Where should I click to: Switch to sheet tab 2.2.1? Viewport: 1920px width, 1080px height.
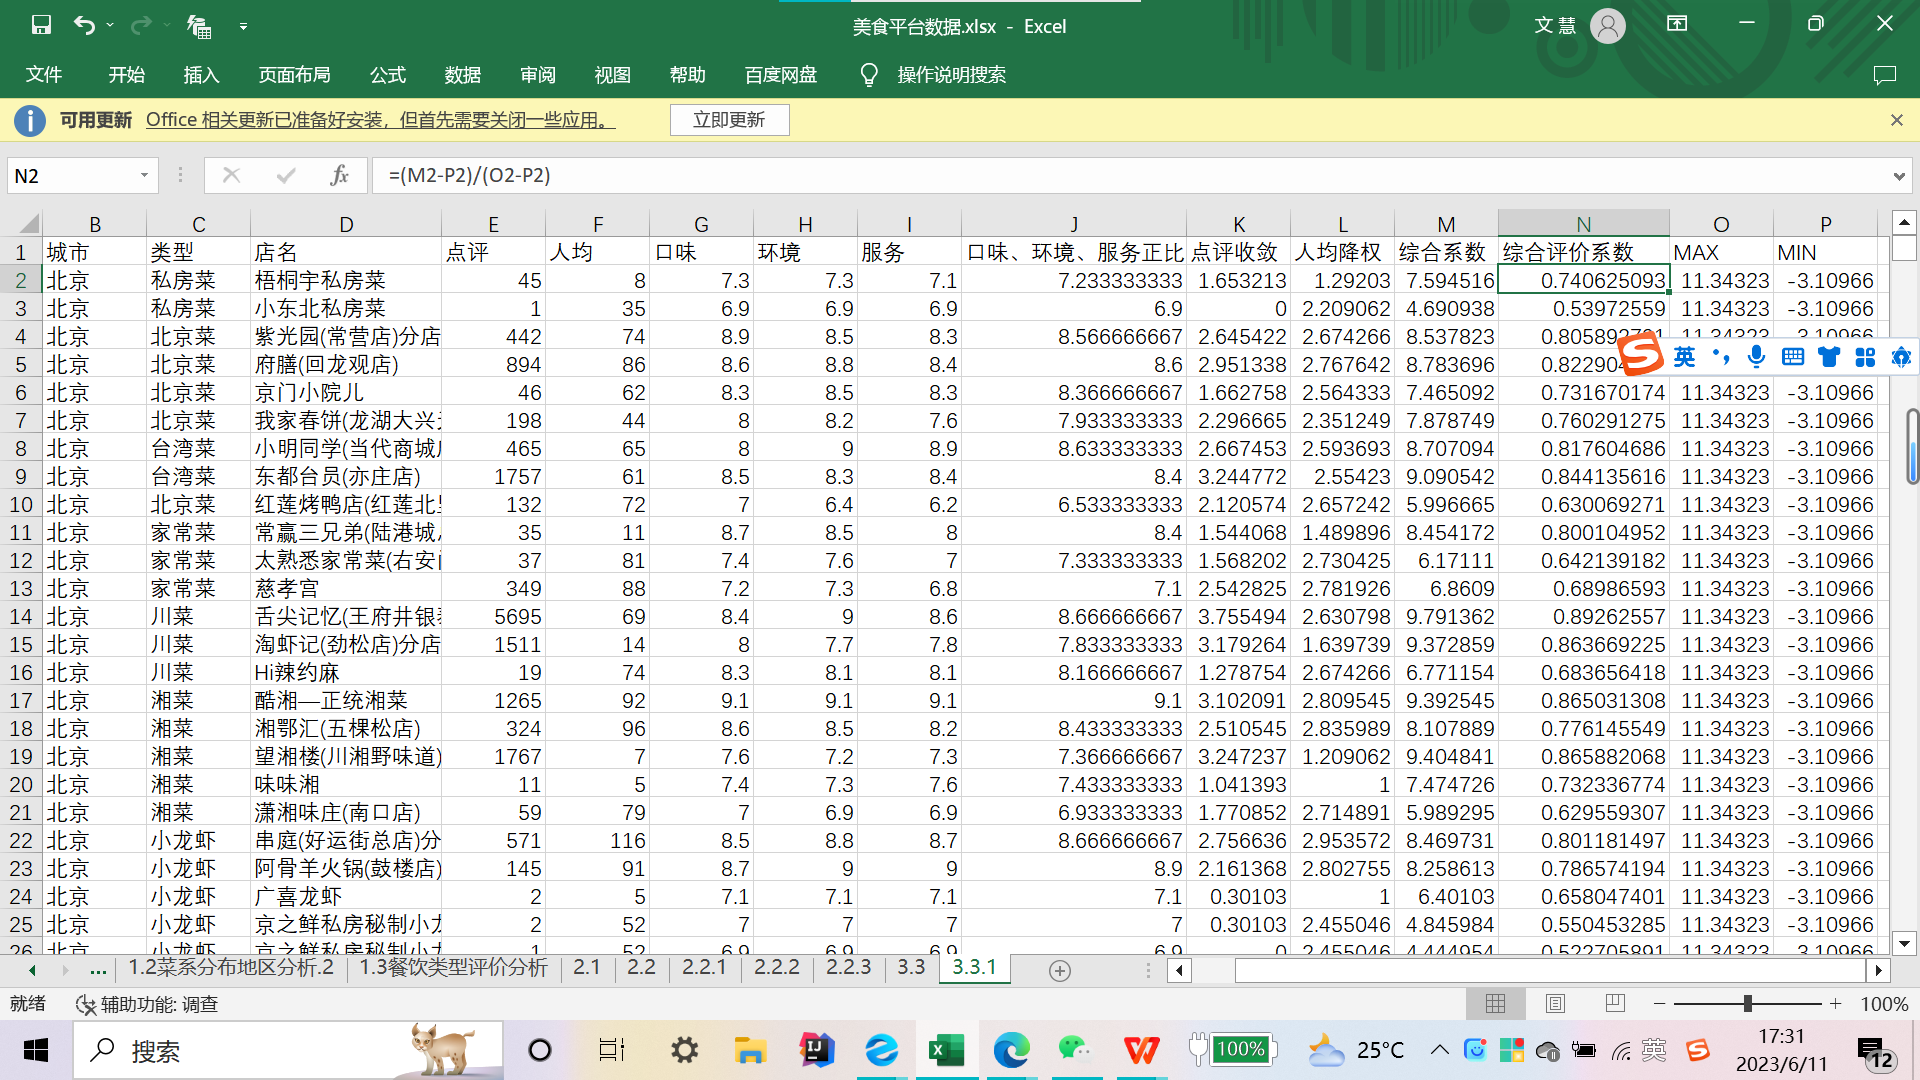point(704,967)
